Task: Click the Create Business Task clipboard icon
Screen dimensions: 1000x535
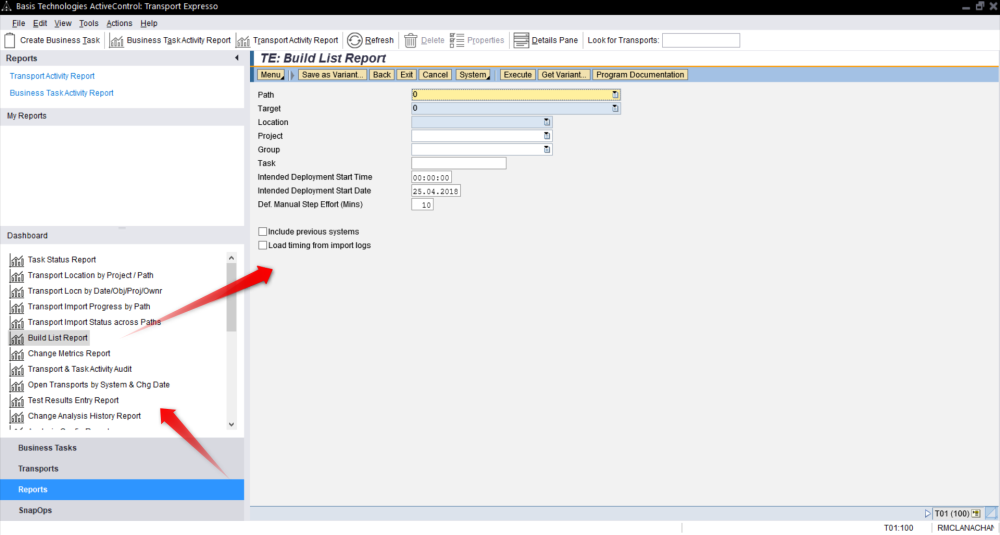Action: [x=10, y=40]
